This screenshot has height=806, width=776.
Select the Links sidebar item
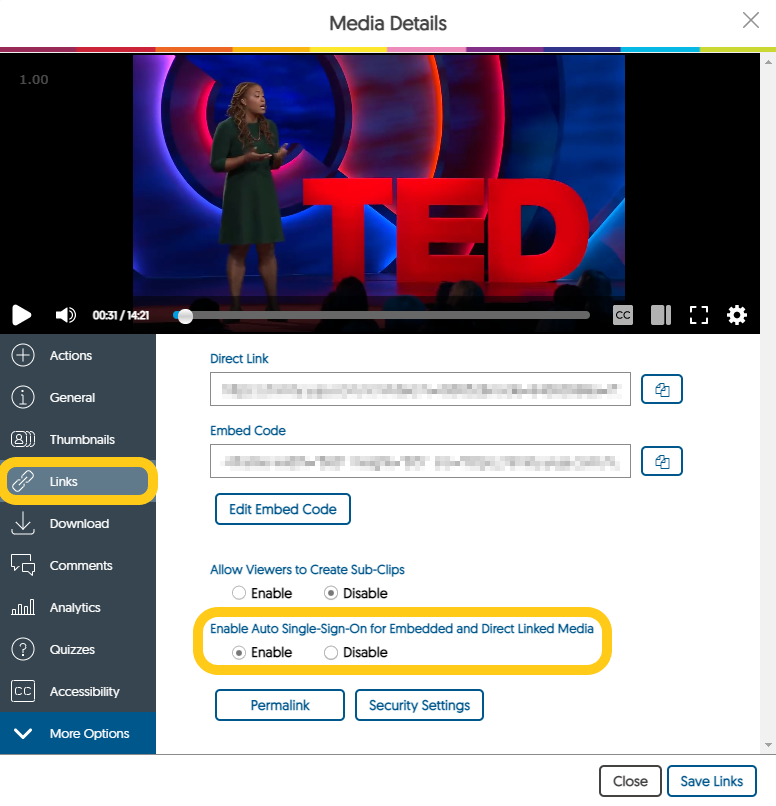(x=78, y=482)
